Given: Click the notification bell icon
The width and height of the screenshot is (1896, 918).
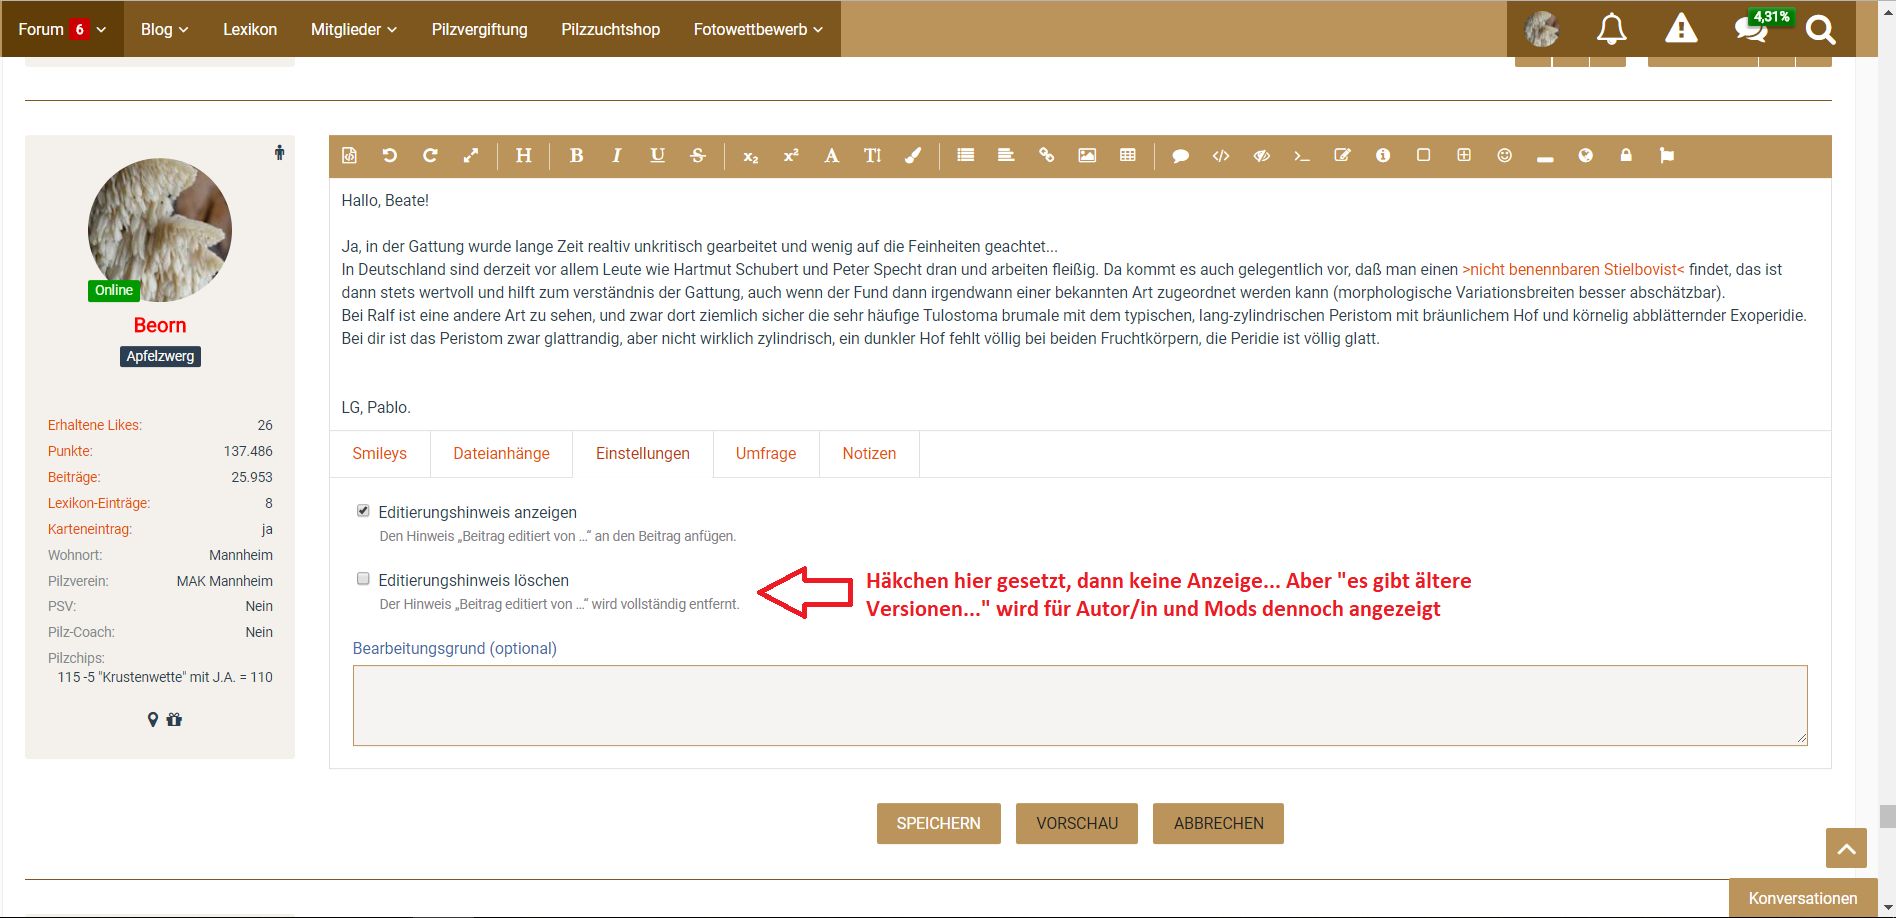Looking at the screenshot, I should click(x=1611, y=29).
